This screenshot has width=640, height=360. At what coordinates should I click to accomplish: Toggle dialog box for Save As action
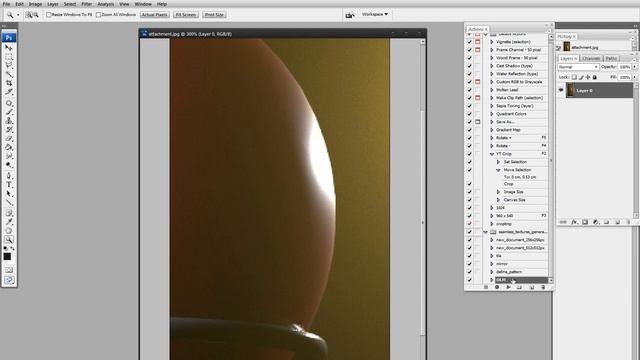point(478,122)
